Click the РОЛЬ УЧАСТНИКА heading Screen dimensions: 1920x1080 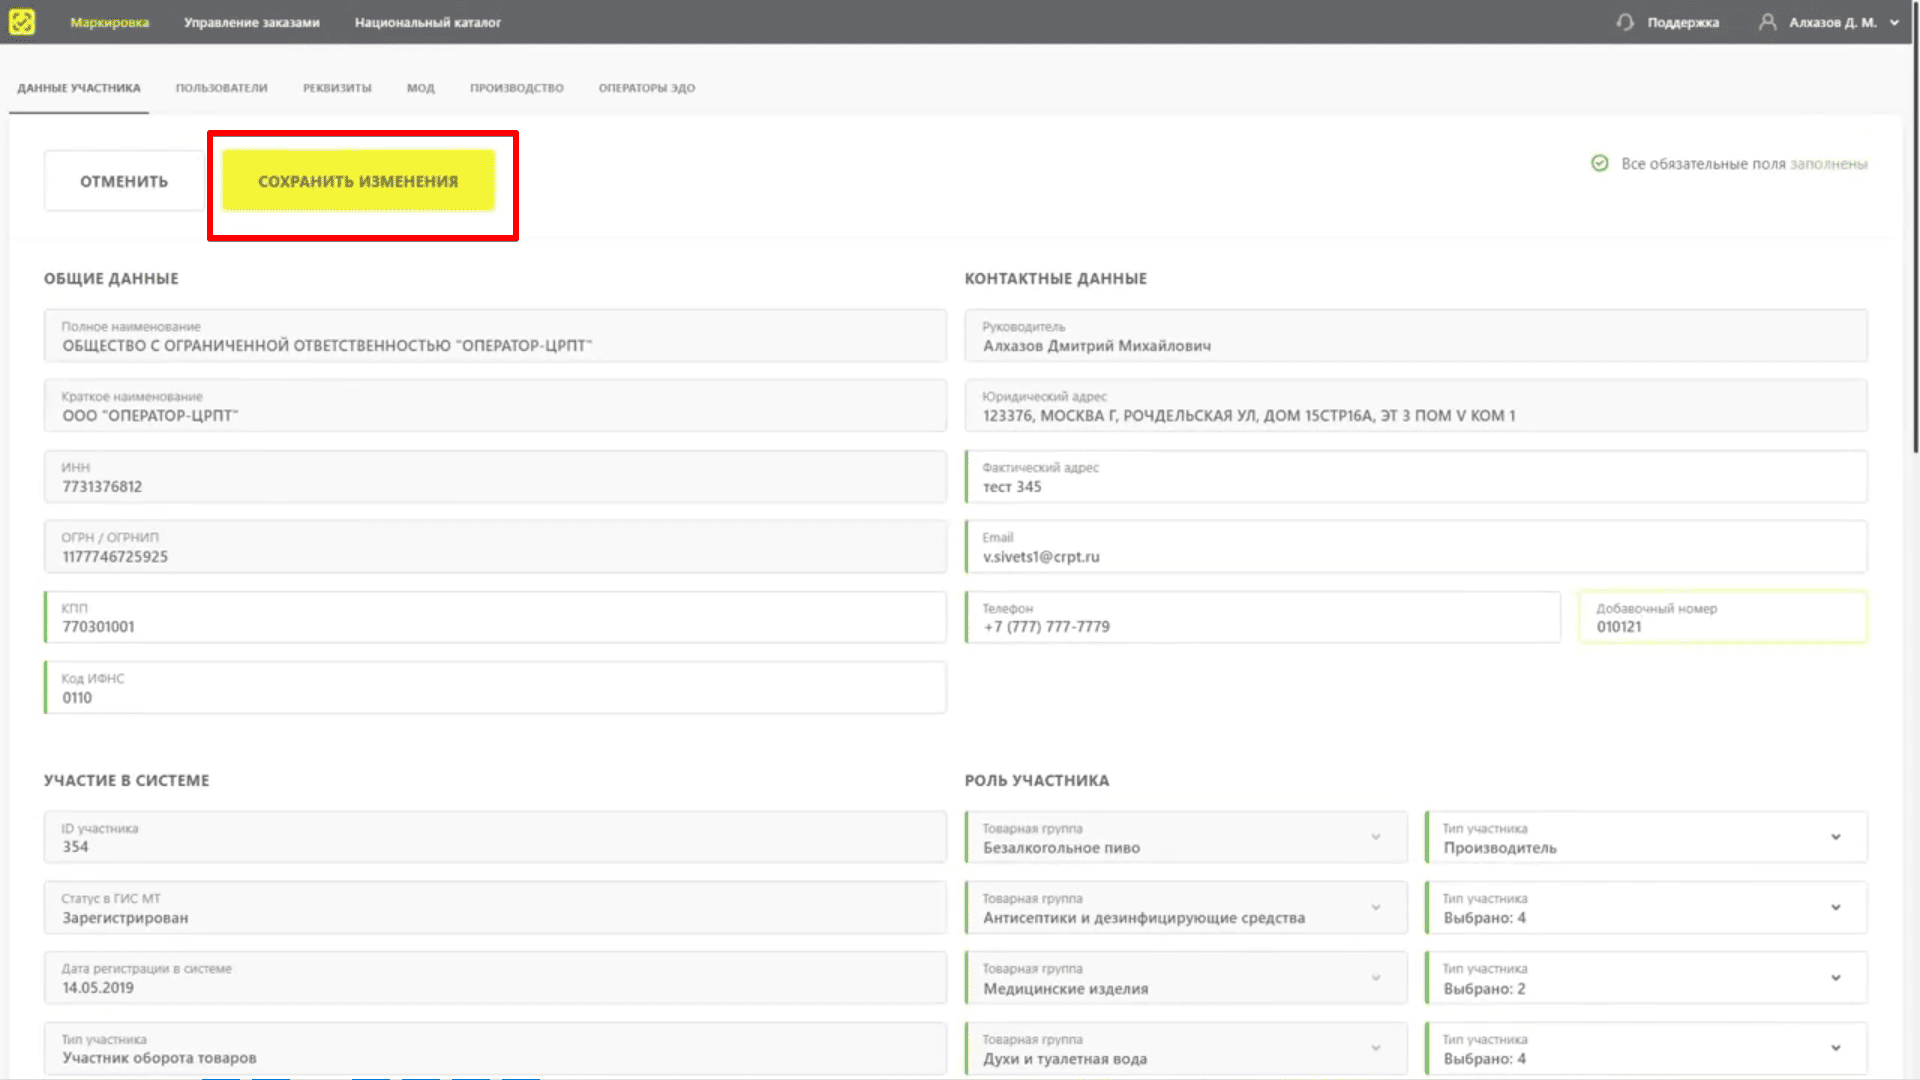pyautogui.click(x=1037, y=780)
